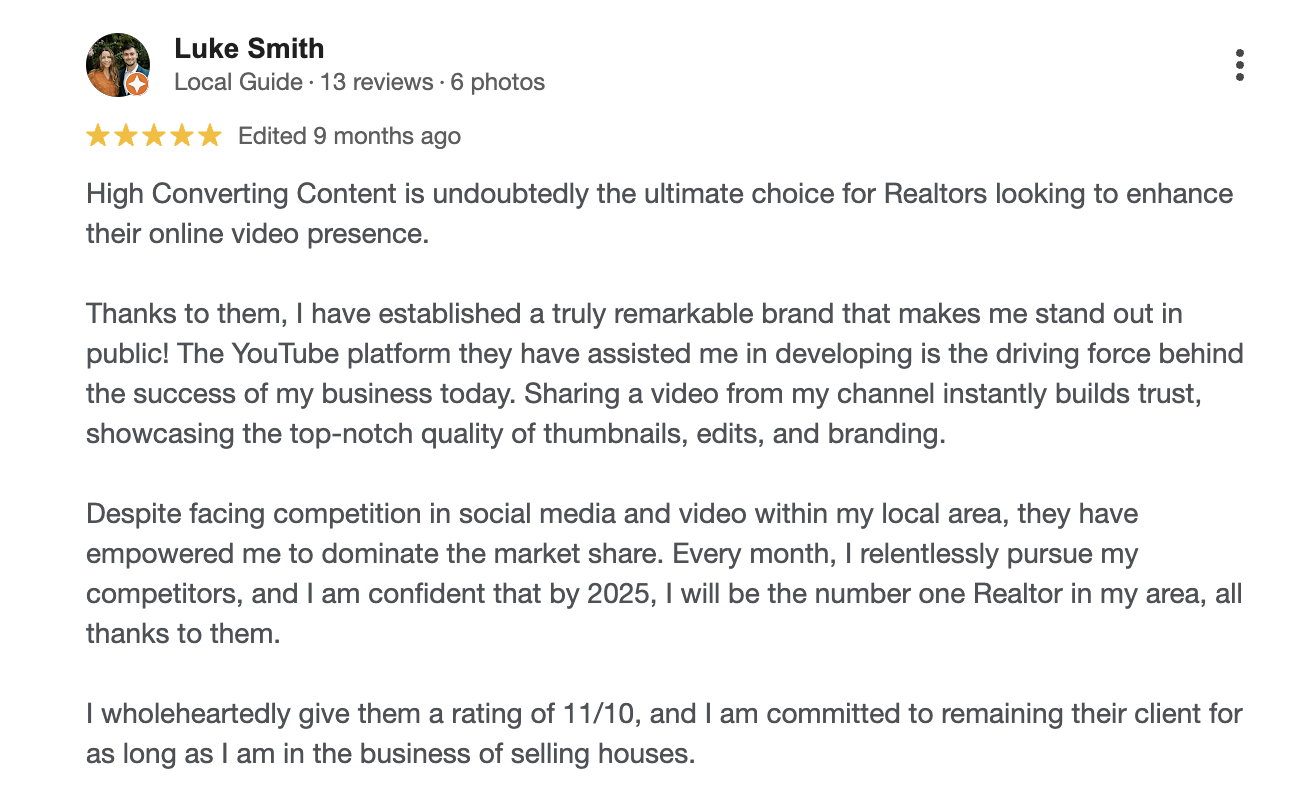
Task: Click the Edited 9 months ago timestamp
Action: click(x=349, y=136)
